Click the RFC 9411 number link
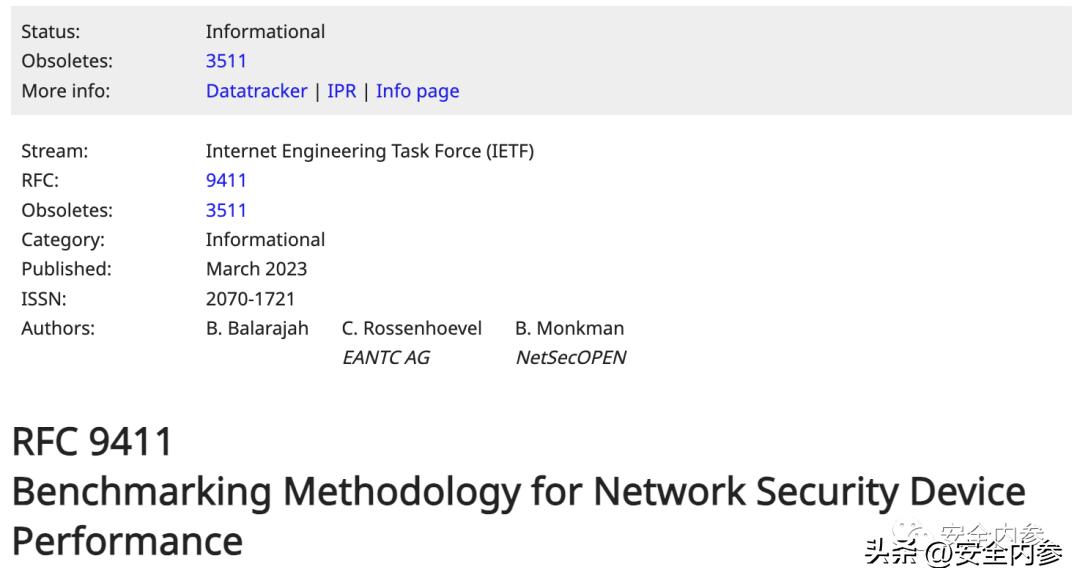 226,180
